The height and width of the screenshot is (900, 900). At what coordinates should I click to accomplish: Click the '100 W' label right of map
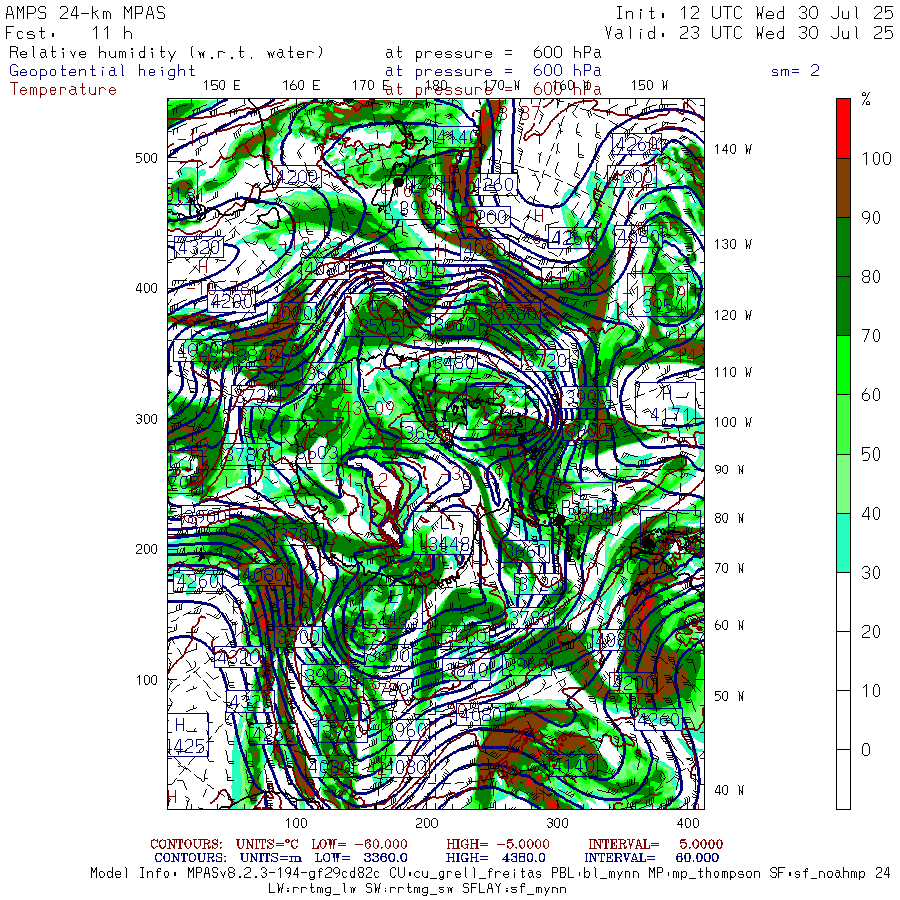click(x=733, y=422)
